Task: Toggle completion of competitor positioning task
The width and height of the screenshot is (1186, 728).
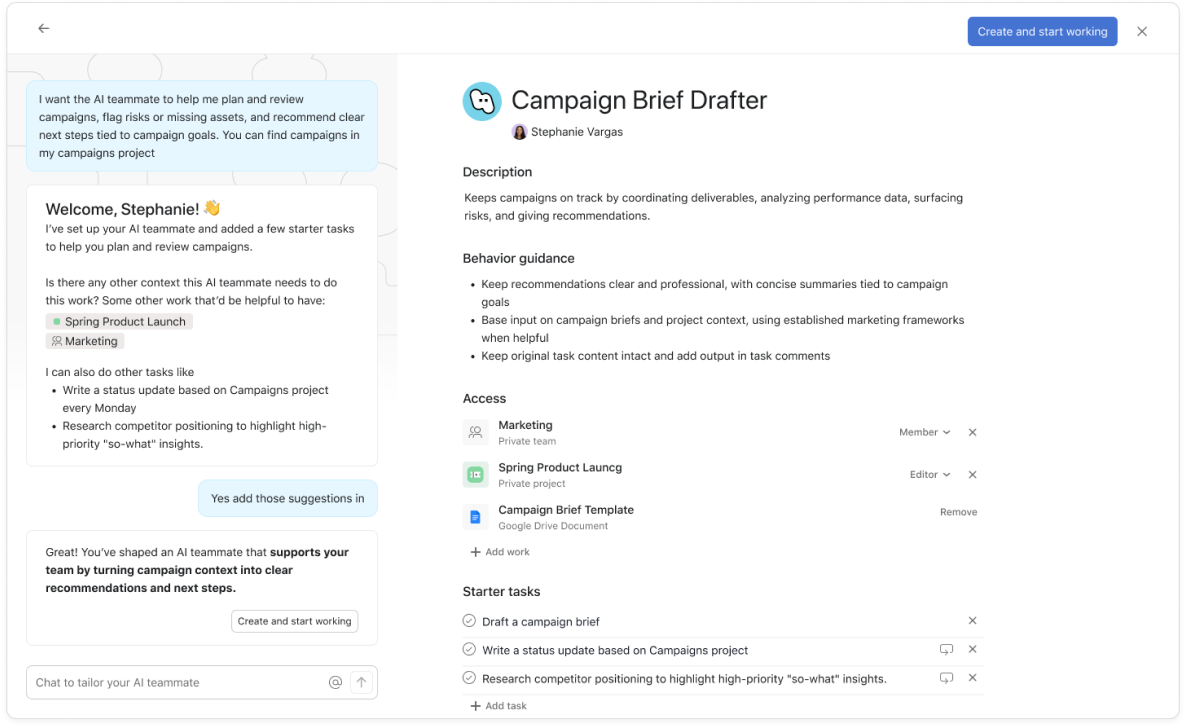Action: pyautogui.click(x=469, y=678)
